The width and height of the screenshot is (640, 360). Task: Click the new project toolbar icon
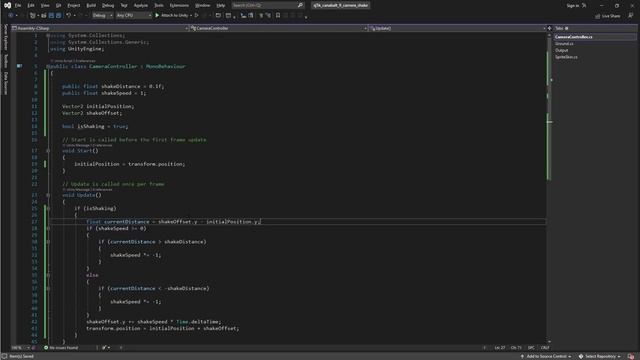click(x=33, y=16)
